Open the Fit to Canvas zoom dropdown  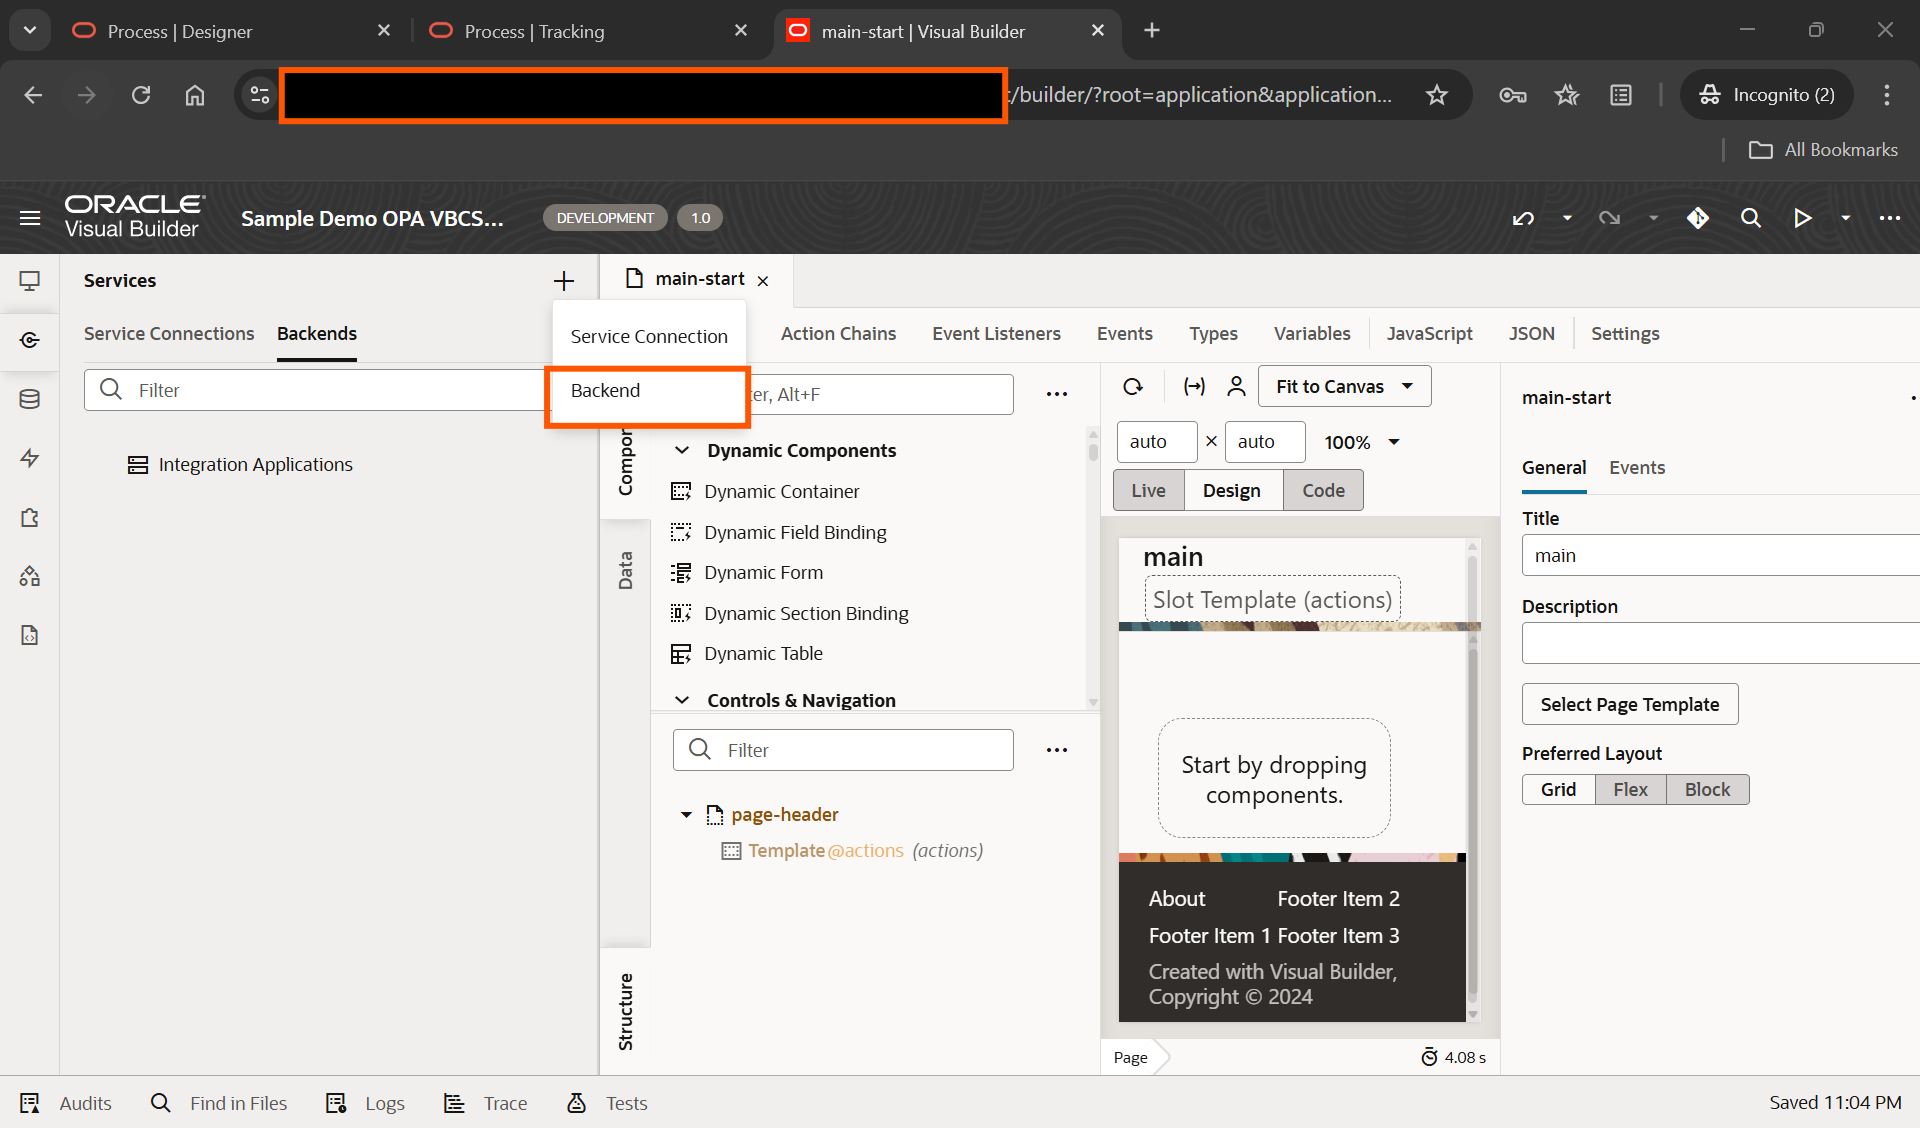point(1343,385)
